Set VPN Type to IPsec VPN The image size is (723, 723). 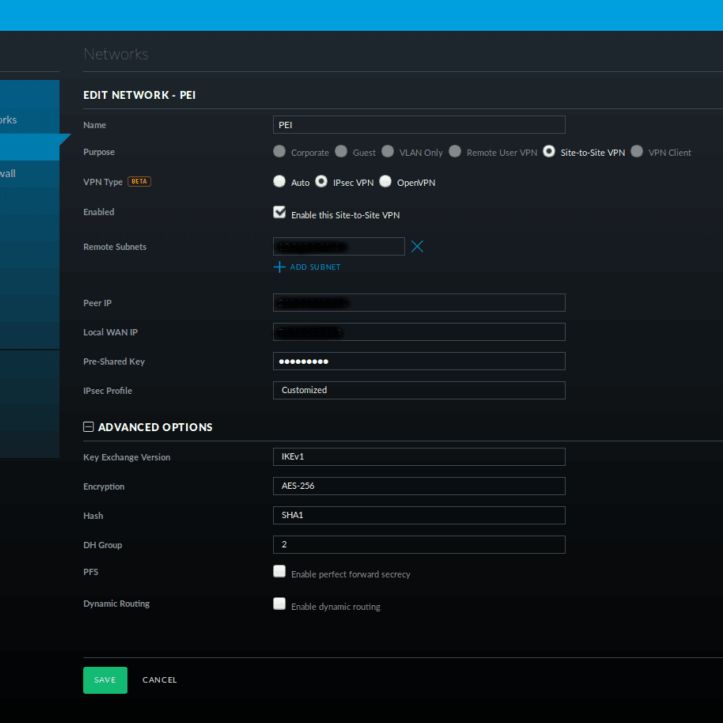coord(321,181)
